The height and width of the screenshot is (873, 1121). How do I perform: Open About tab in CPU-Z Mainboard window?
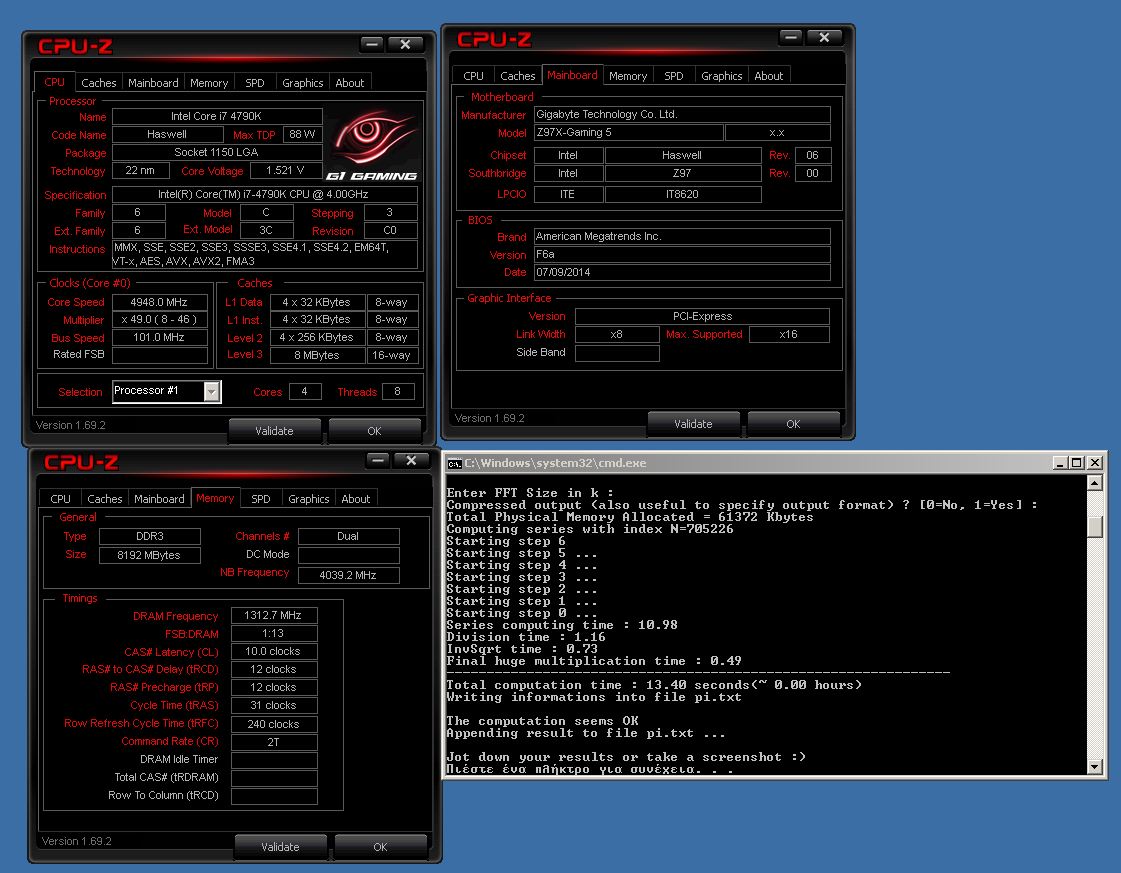769,76
